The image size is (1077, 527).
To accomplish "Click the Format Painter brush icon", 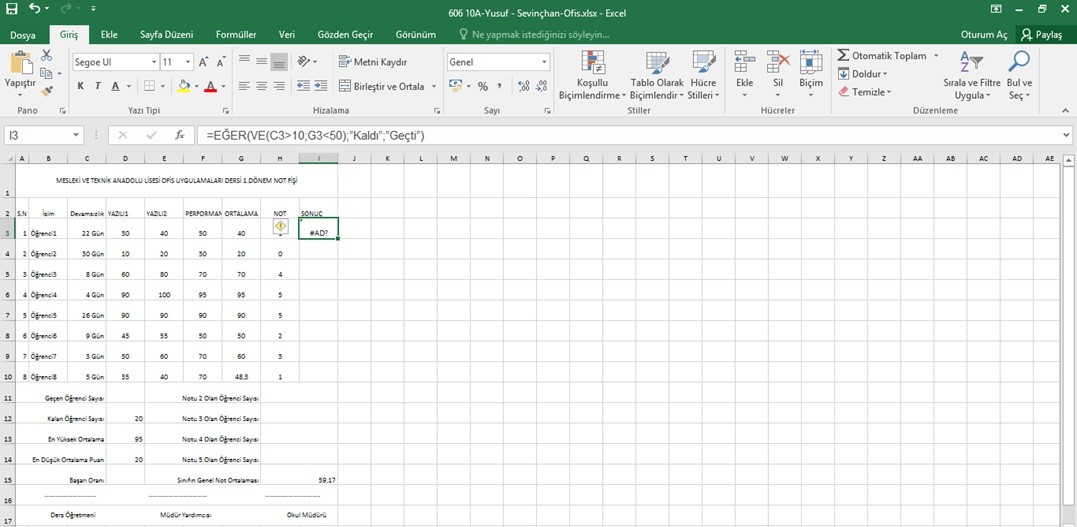I will point(47,91).
